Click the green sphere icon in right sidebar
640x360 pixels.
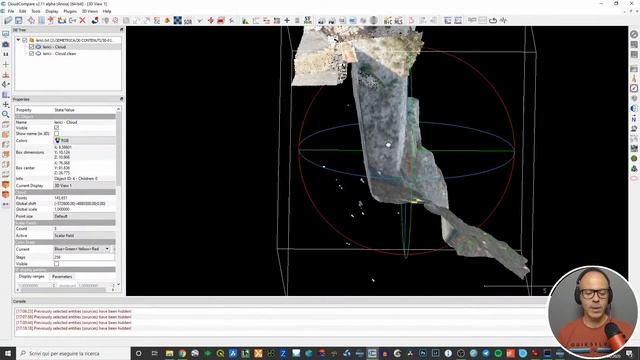(x=634, y=158)
